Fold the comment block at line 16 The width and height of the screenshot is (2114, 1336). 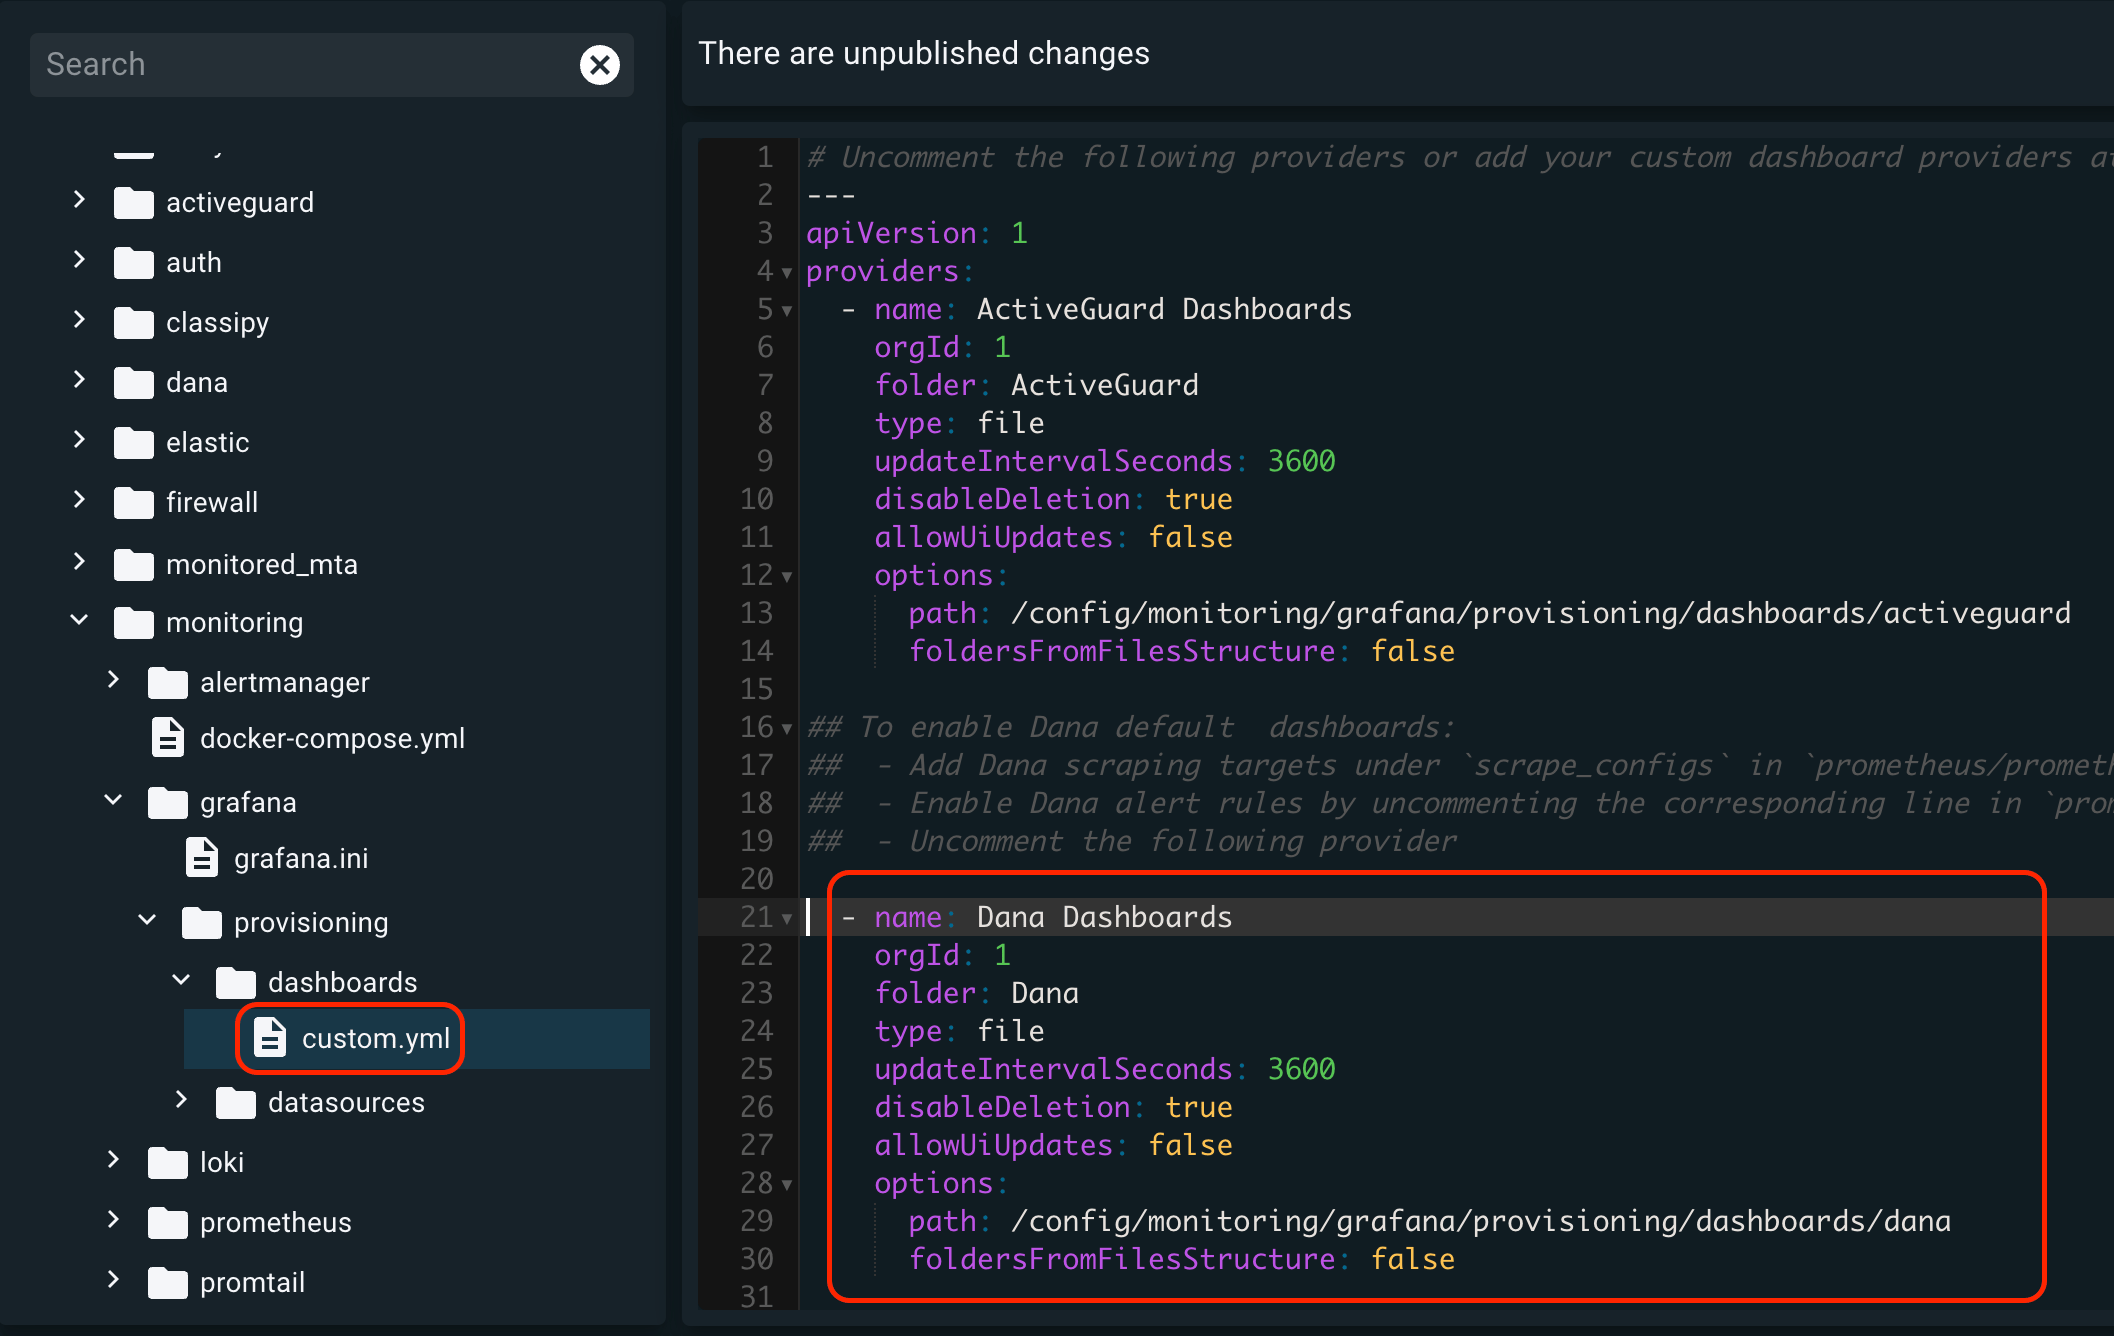pyautogui.click(x=787, y=728)
